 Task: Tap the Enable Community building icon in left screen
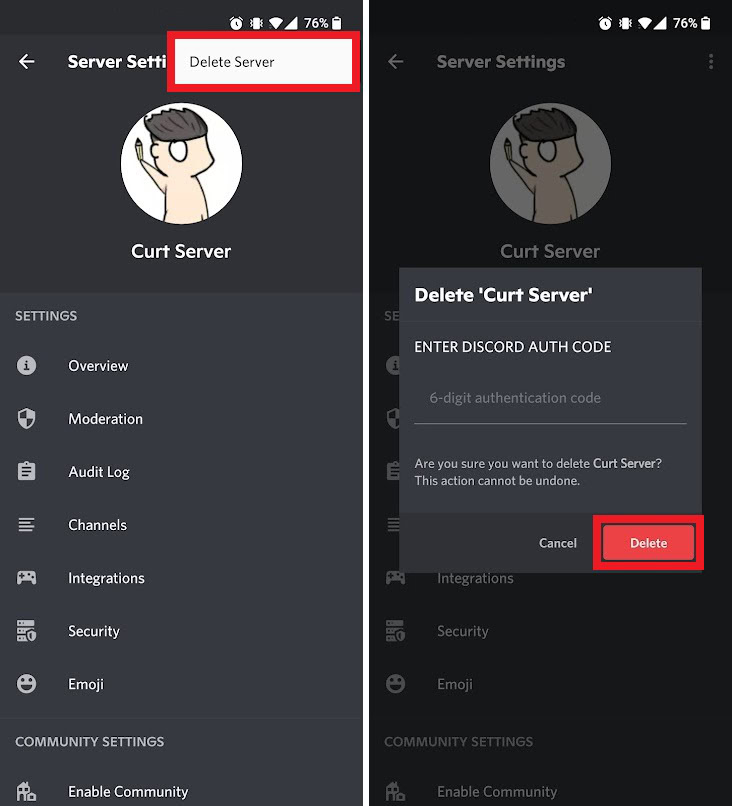point(26,791)
